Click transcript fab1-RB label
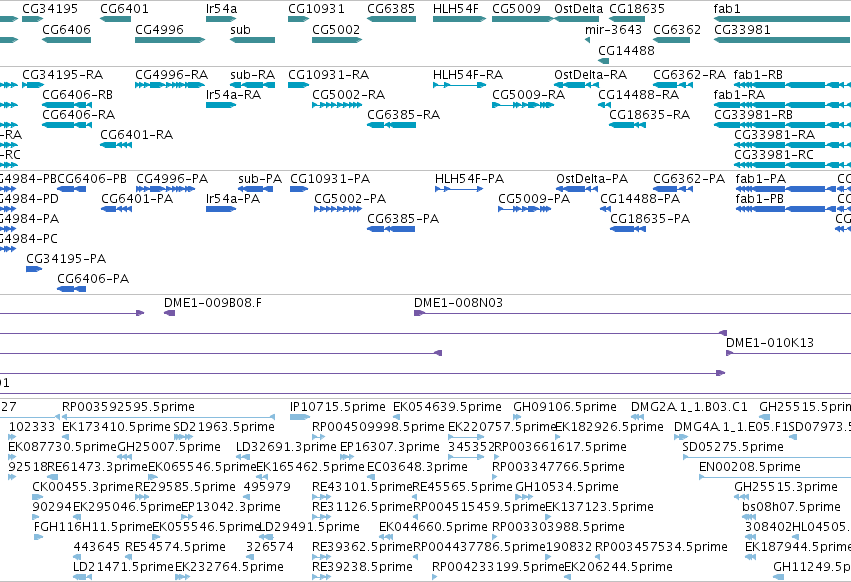 pyautogui.click(x=758, y=74)
